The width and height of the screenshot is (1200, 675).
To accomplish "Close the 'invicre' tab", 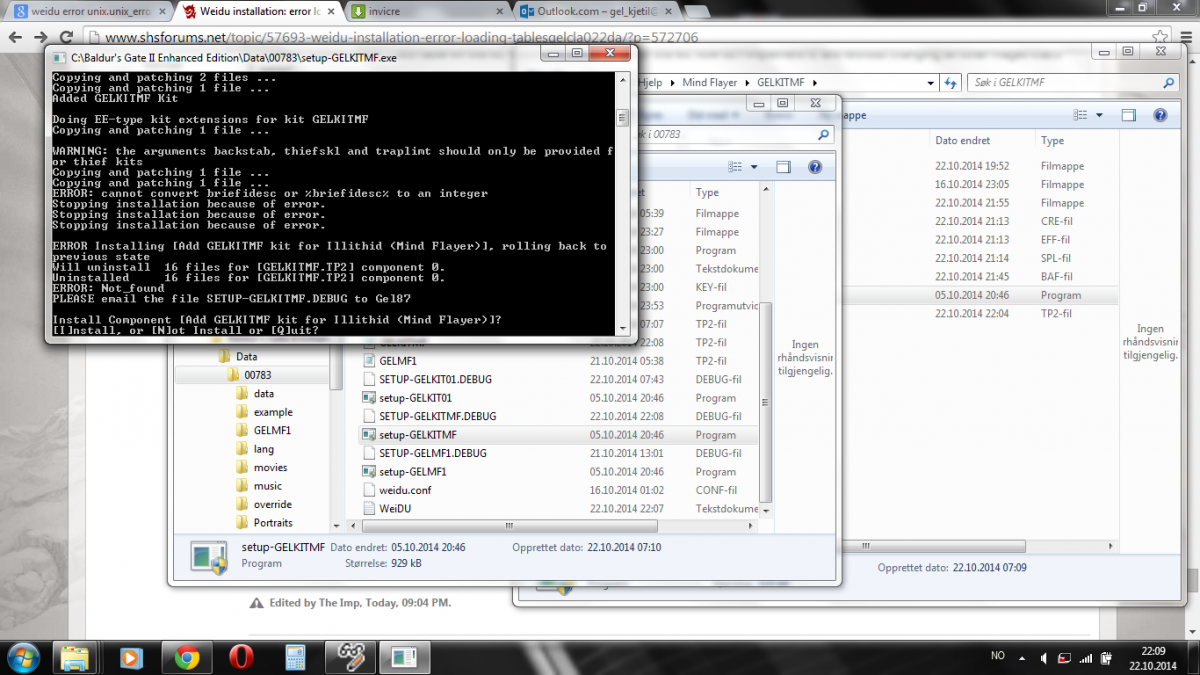I will point(497,12).
